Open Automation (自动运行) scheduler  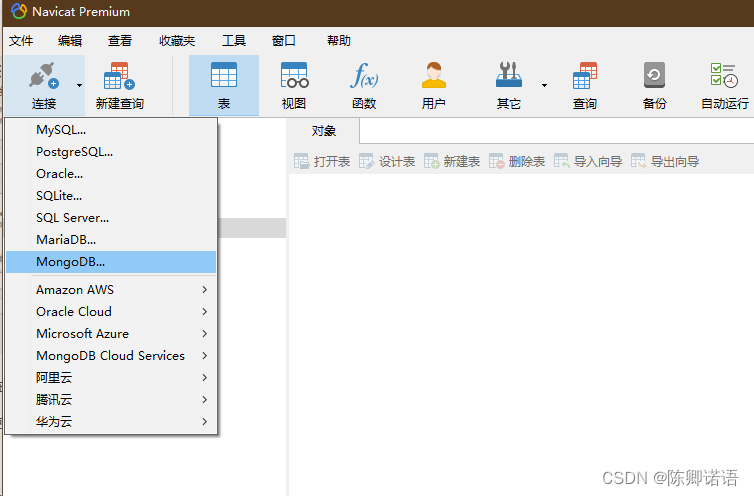pos(725,86)
